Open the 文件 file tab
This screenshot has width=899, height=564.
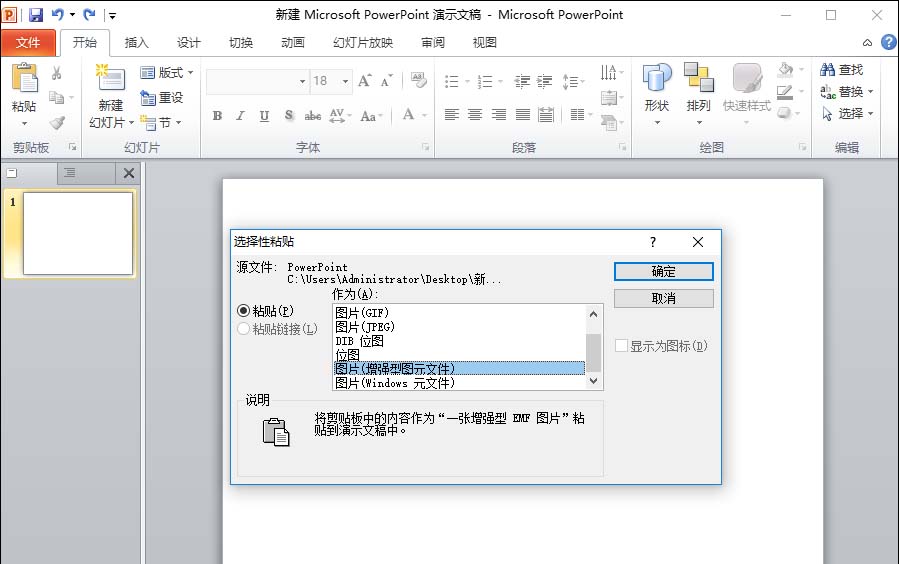(28, 42)
